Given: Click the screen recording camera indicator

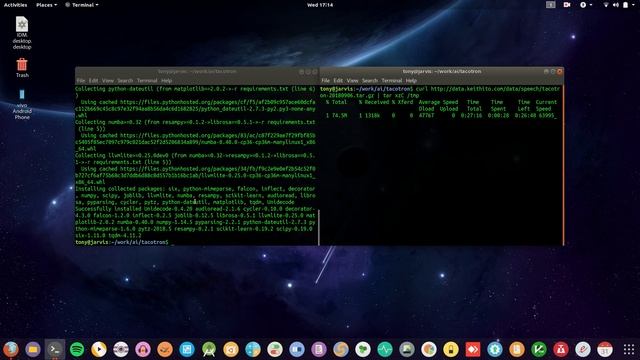Looking at the screenshot, I should coord(567,5).
